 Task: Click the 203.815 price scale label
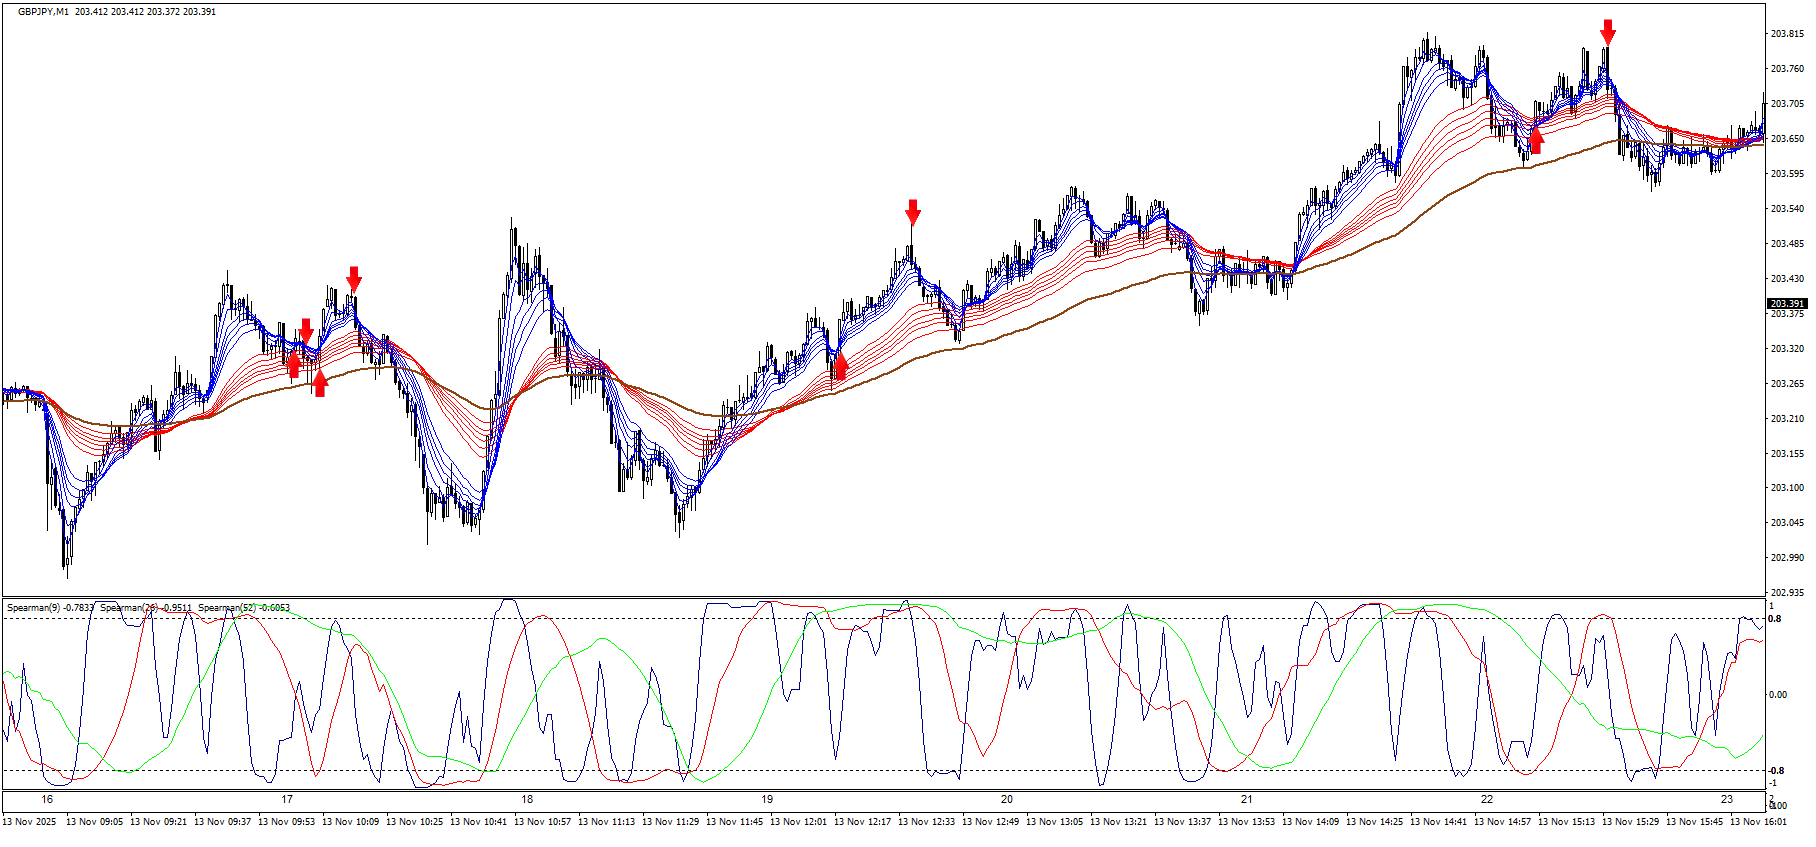tap(1787, 34)
